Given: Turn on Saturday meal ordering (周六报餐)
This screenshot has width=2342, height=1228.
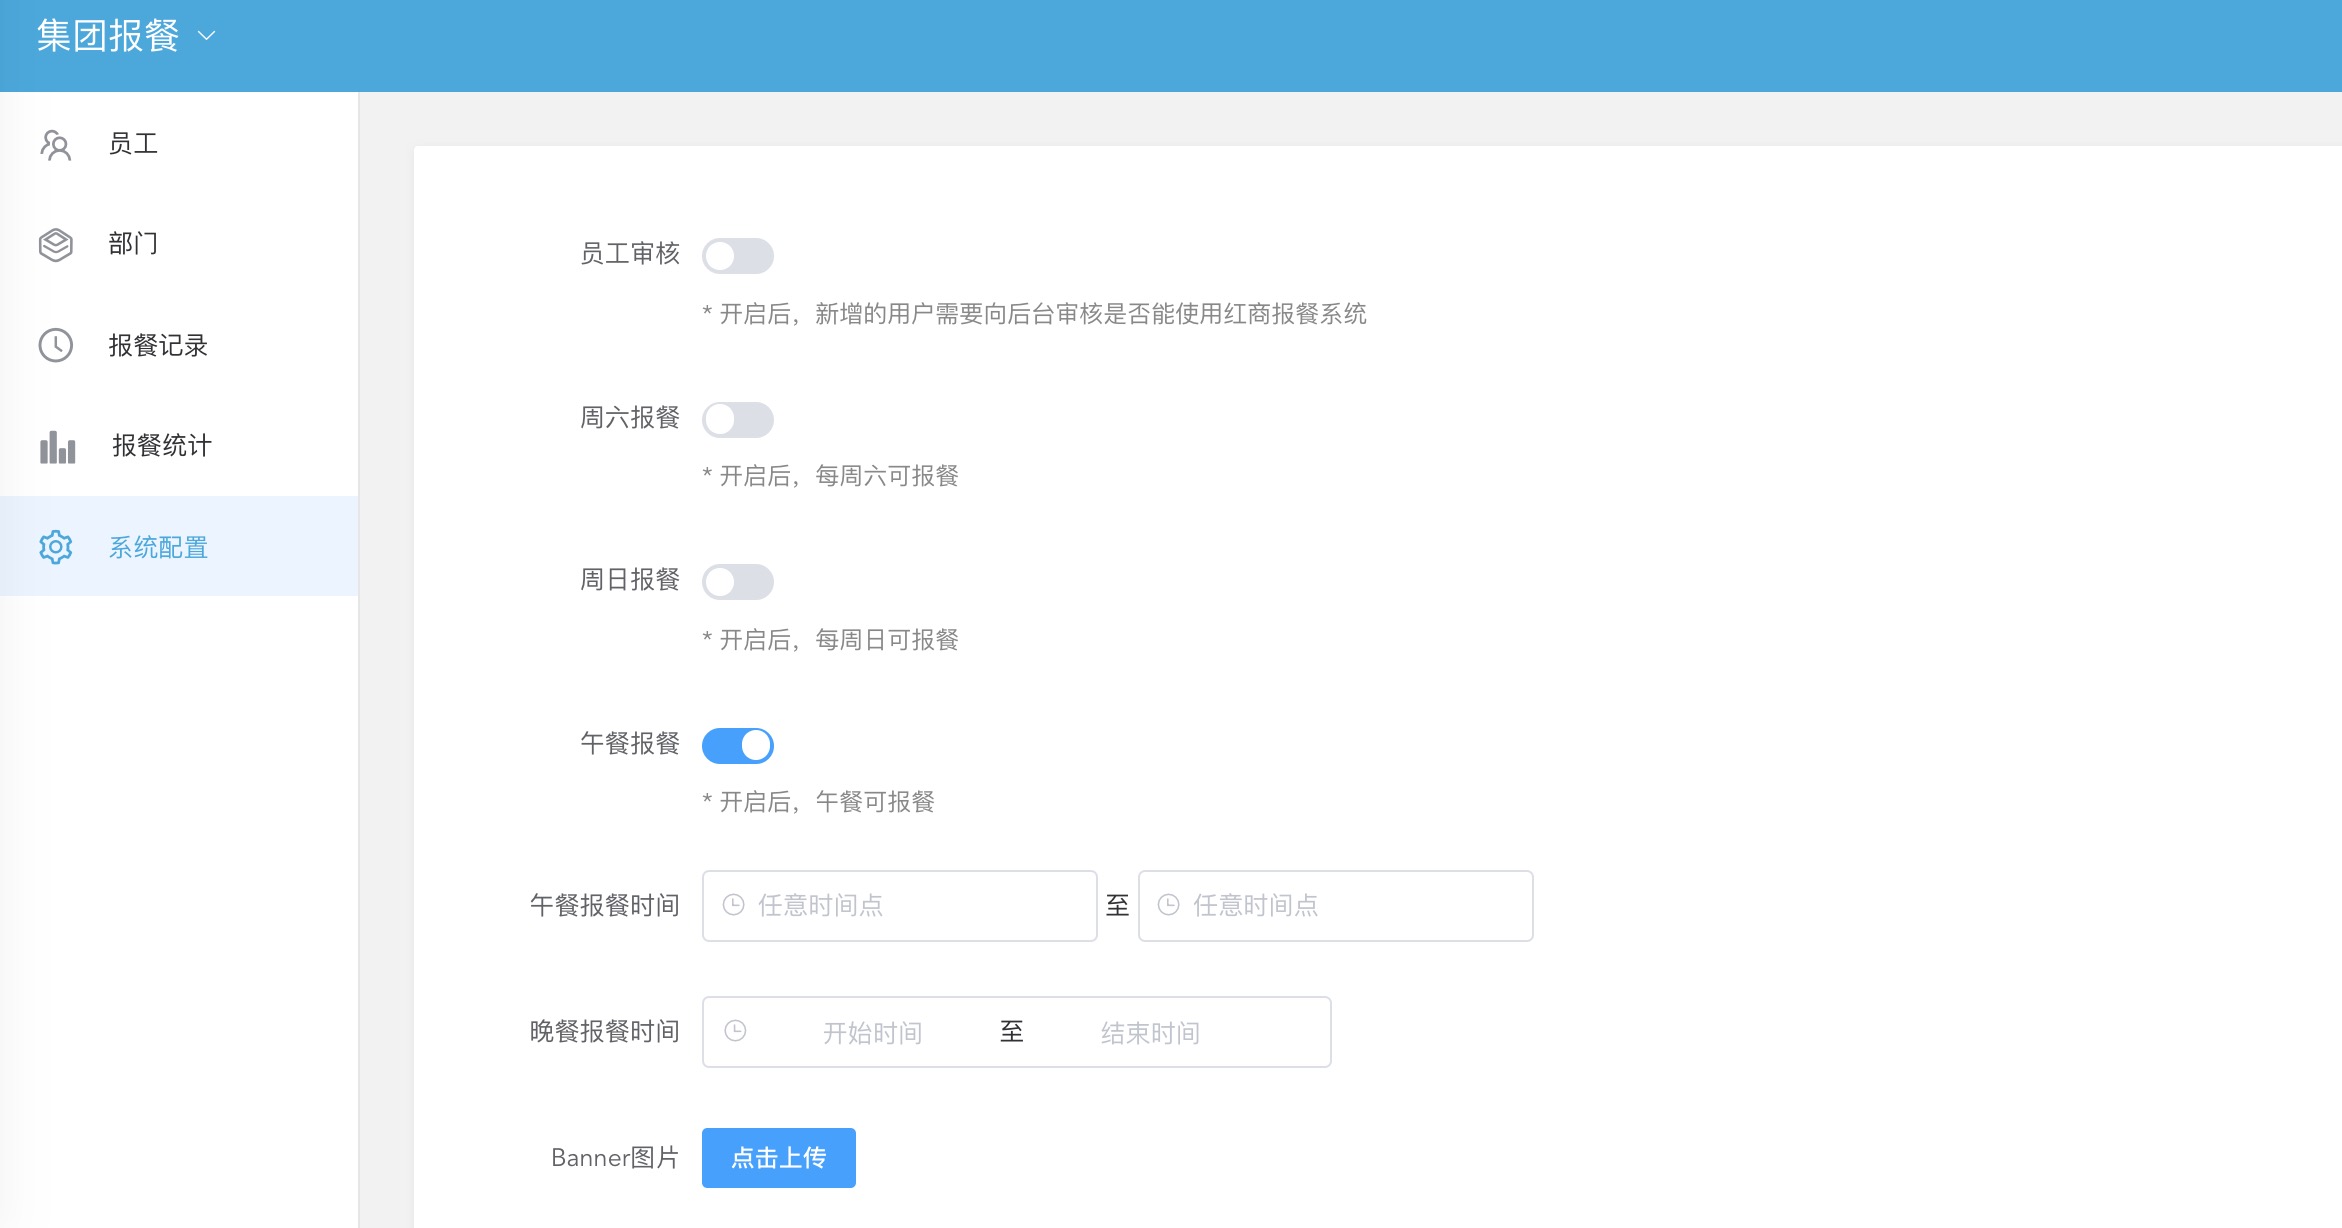Looking at the screenshot, I should tap(738, 419).
